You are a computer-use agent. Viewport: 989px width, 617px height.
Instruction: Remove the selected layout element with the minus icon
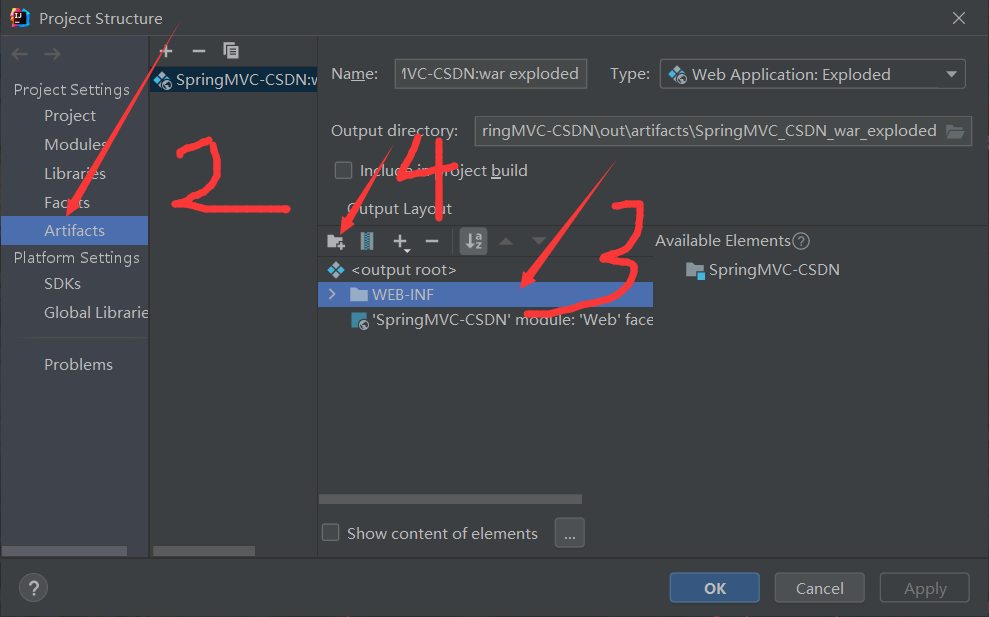coord(432,242)
